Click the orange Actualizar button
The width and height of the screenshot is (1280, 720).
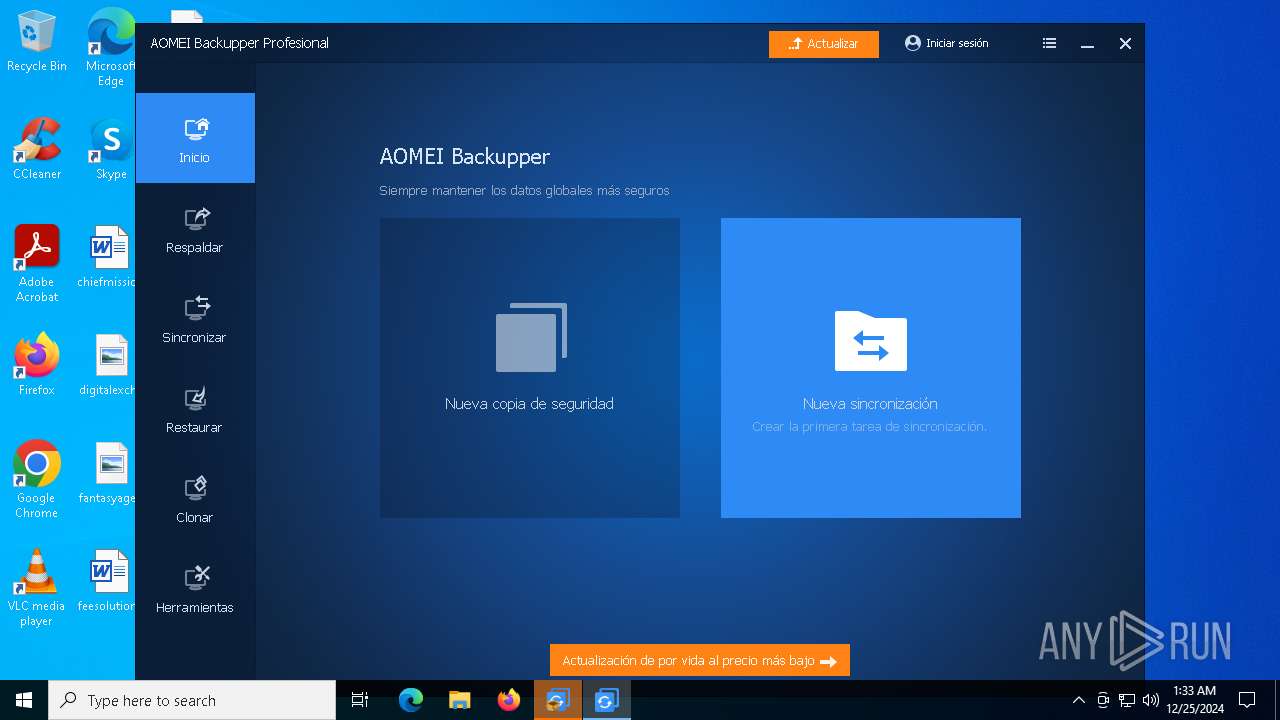point(824,44)
